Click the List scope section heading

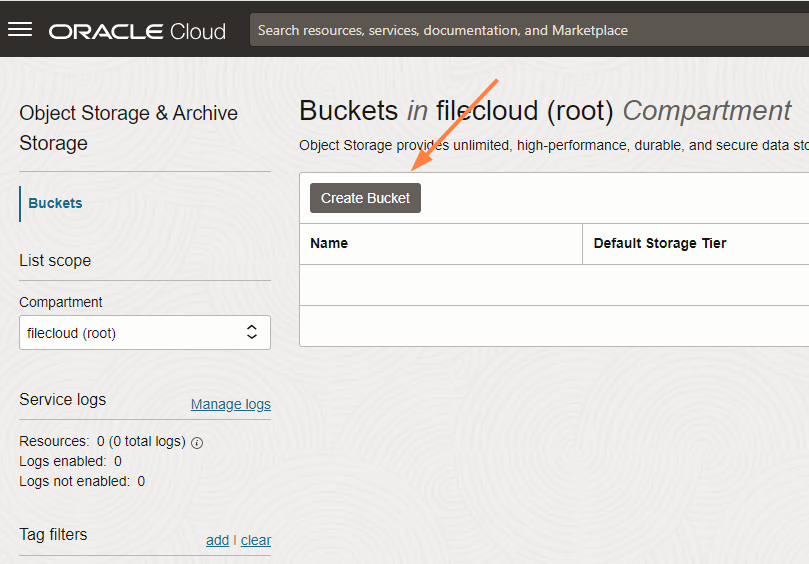pyautogui.click(x=55, y=260)
